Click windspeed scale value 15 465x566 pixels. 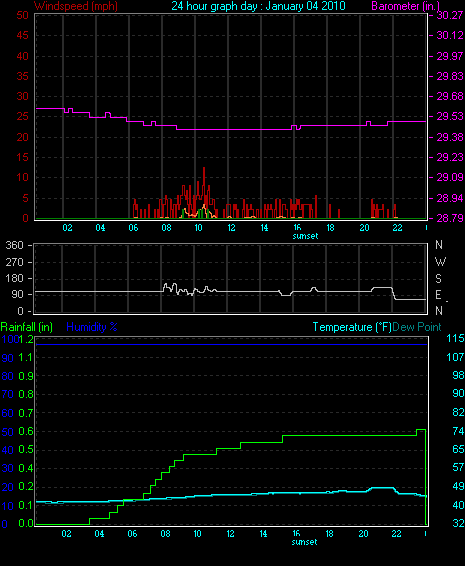[x=22, y=157]
